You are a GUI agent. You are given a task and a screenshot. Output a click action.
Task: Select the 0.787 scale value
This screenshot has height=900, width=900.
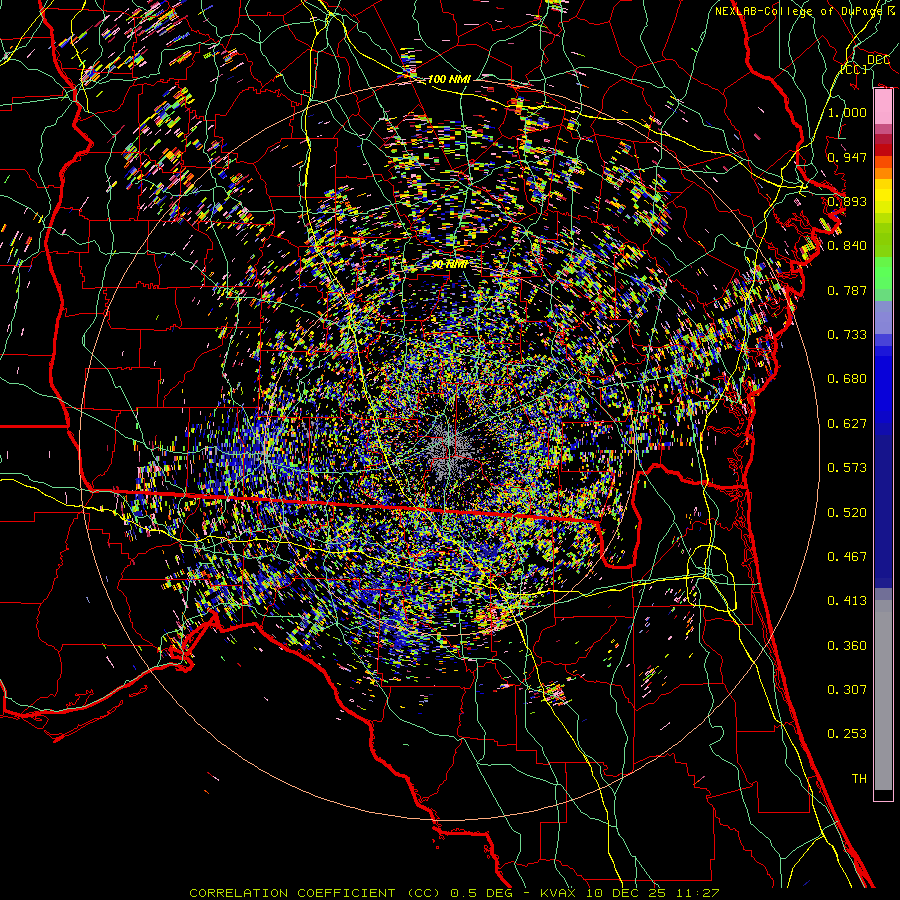coord(847,290)
